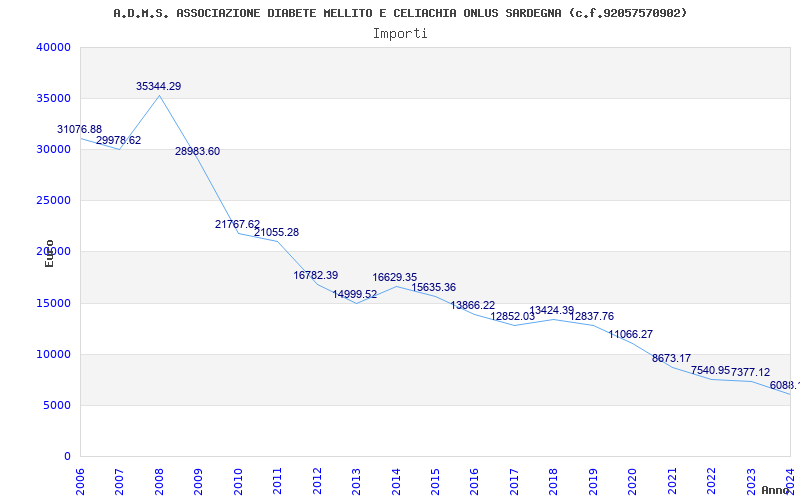This screenshot has height=500, width=800.
Task: Click the data label 14999.52
Action: (x=355, y=294)
